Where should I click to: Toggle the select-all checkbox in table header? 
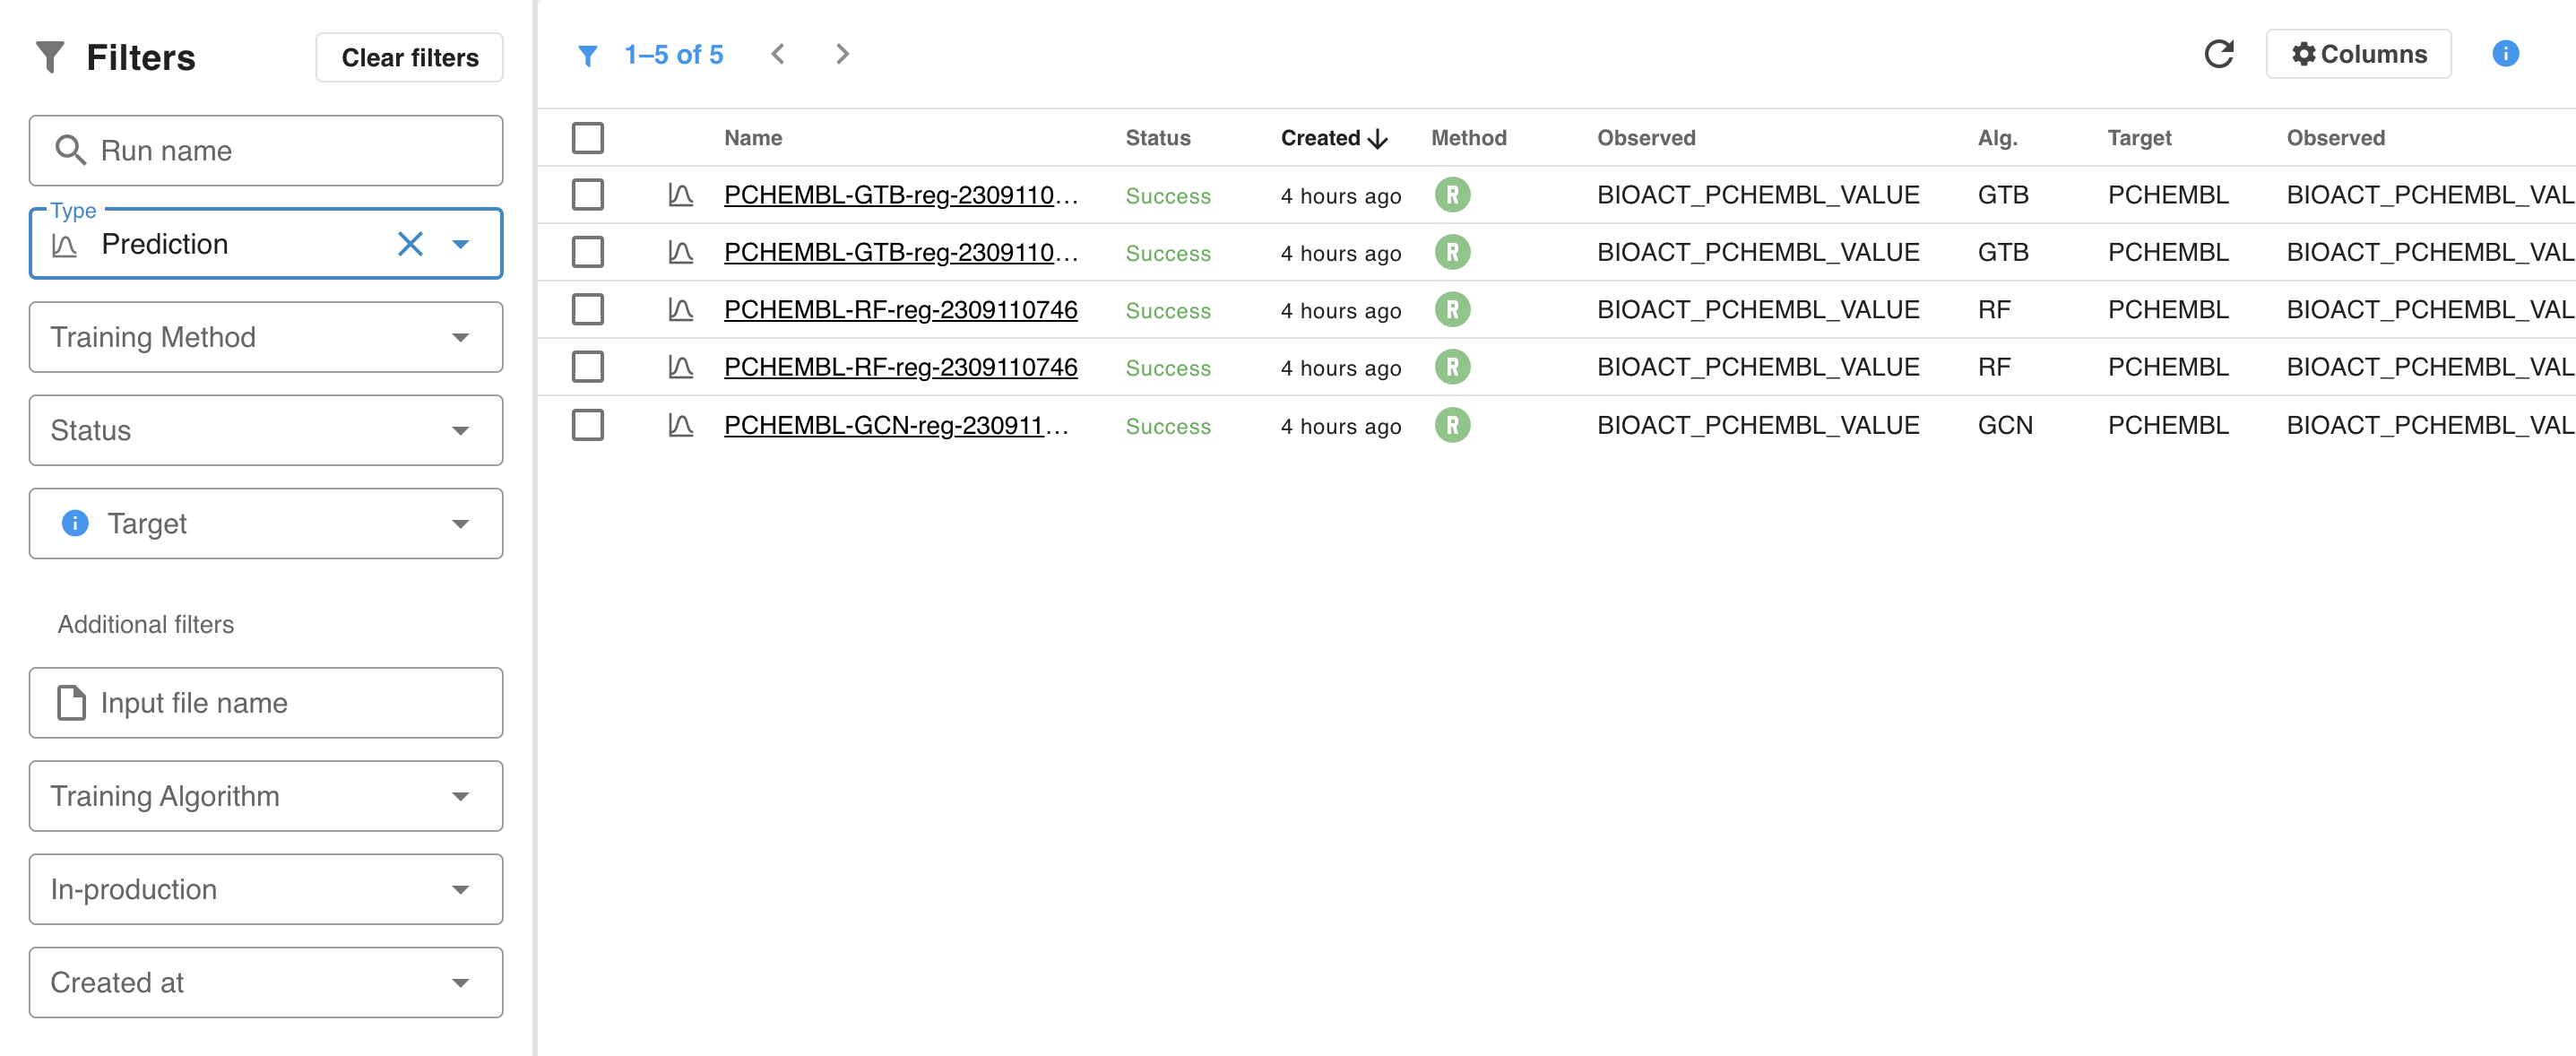(x=588, y=138)
